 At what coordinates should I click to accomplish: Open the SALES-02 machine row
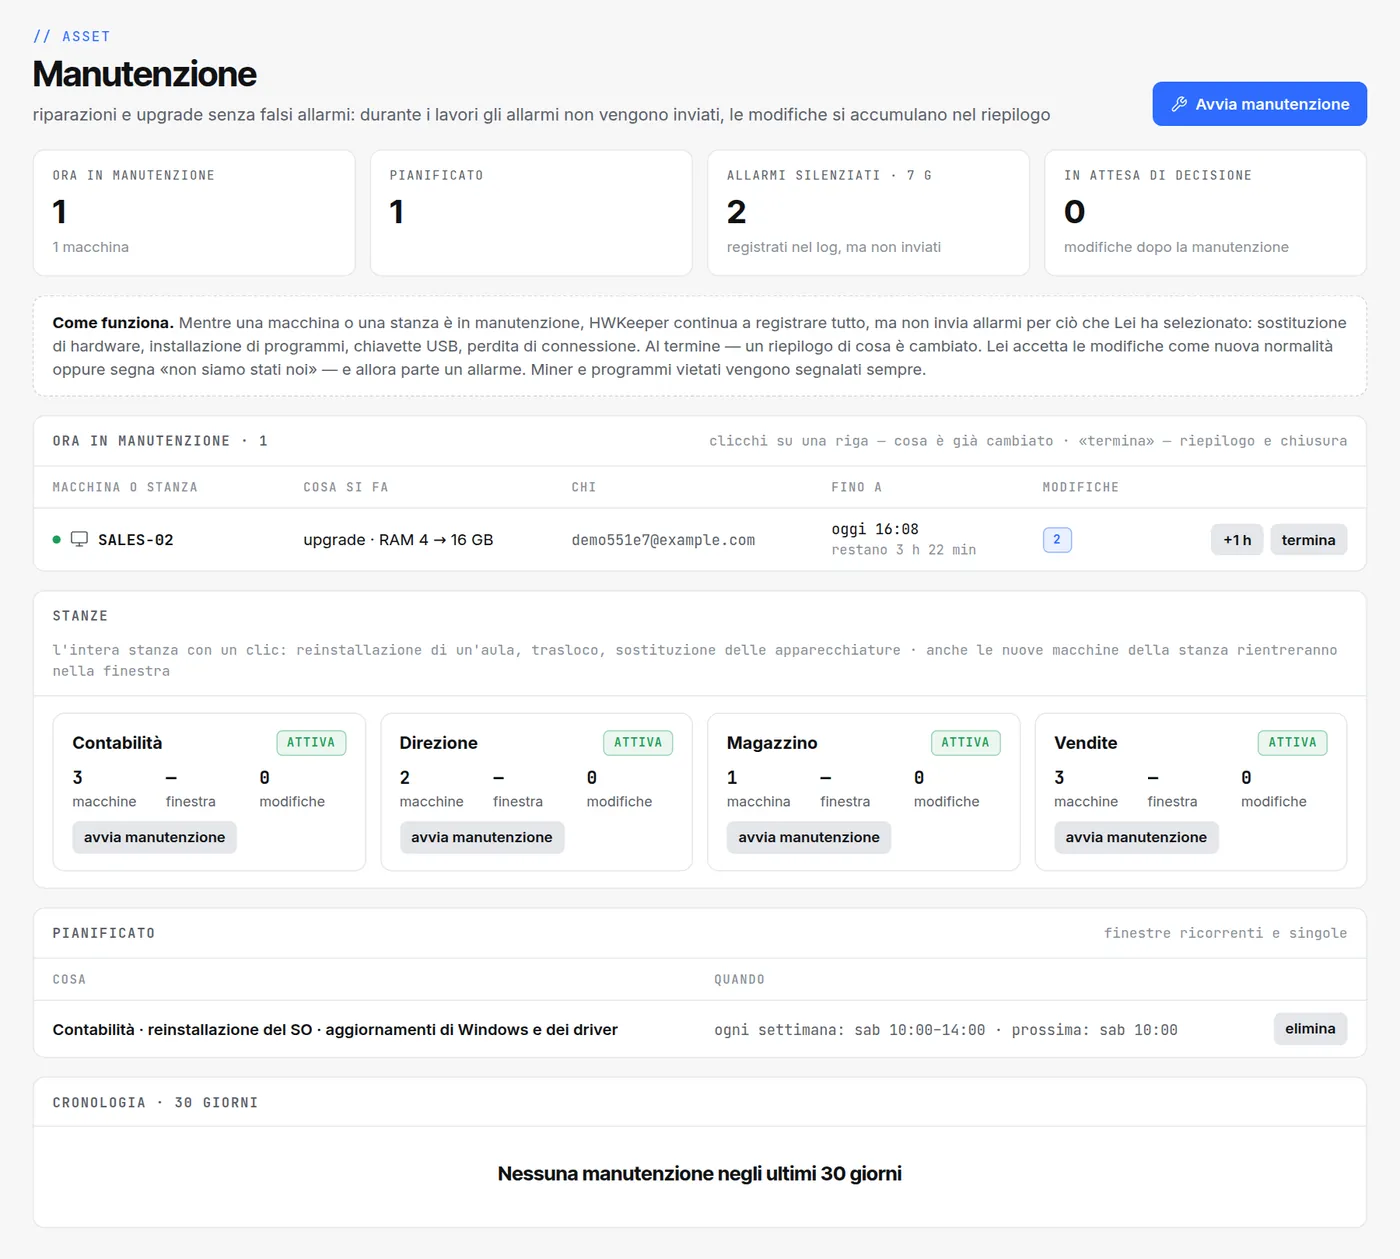[x=700, y=540]
